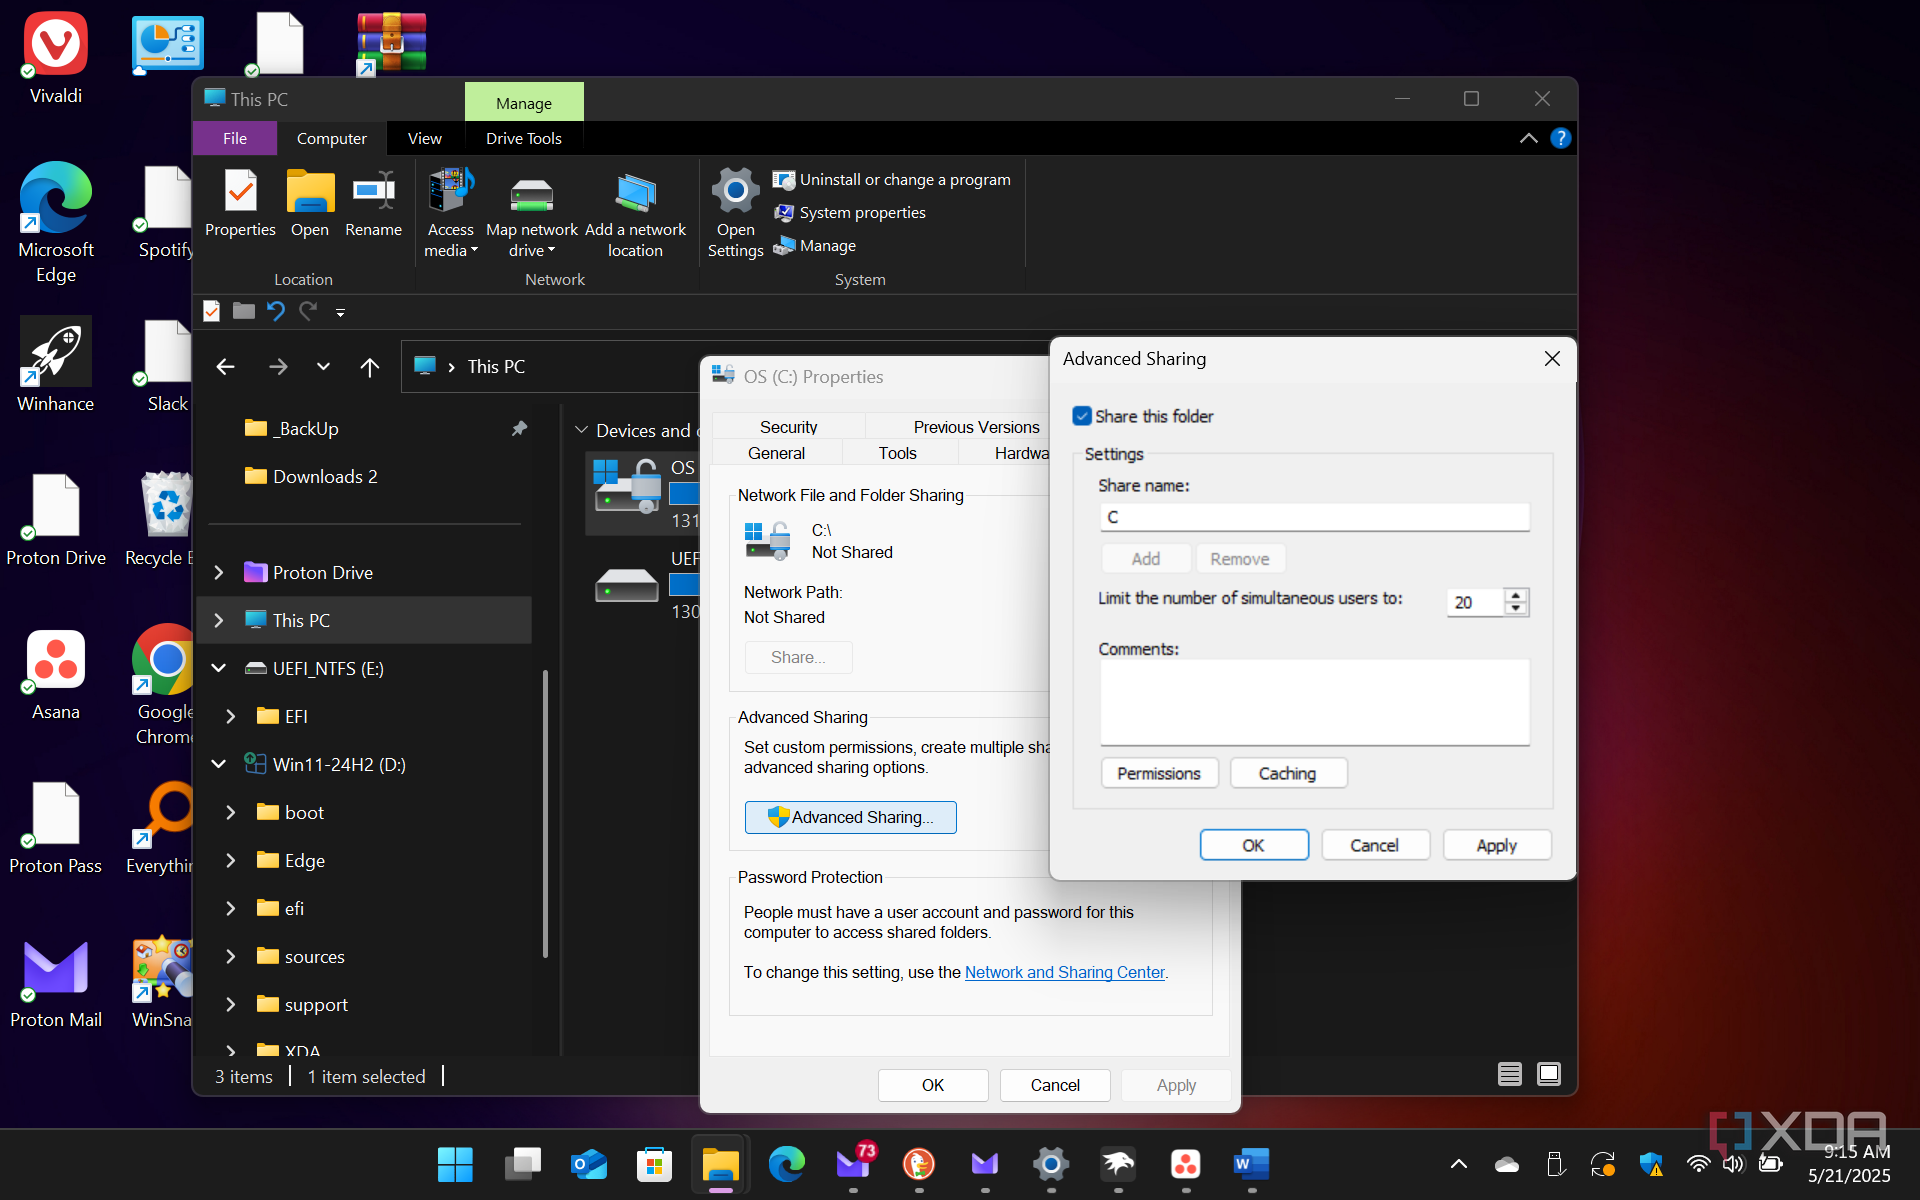Click Uninstall or change a program
This screenshot has height=1200, width=1920.
(892, 180)
